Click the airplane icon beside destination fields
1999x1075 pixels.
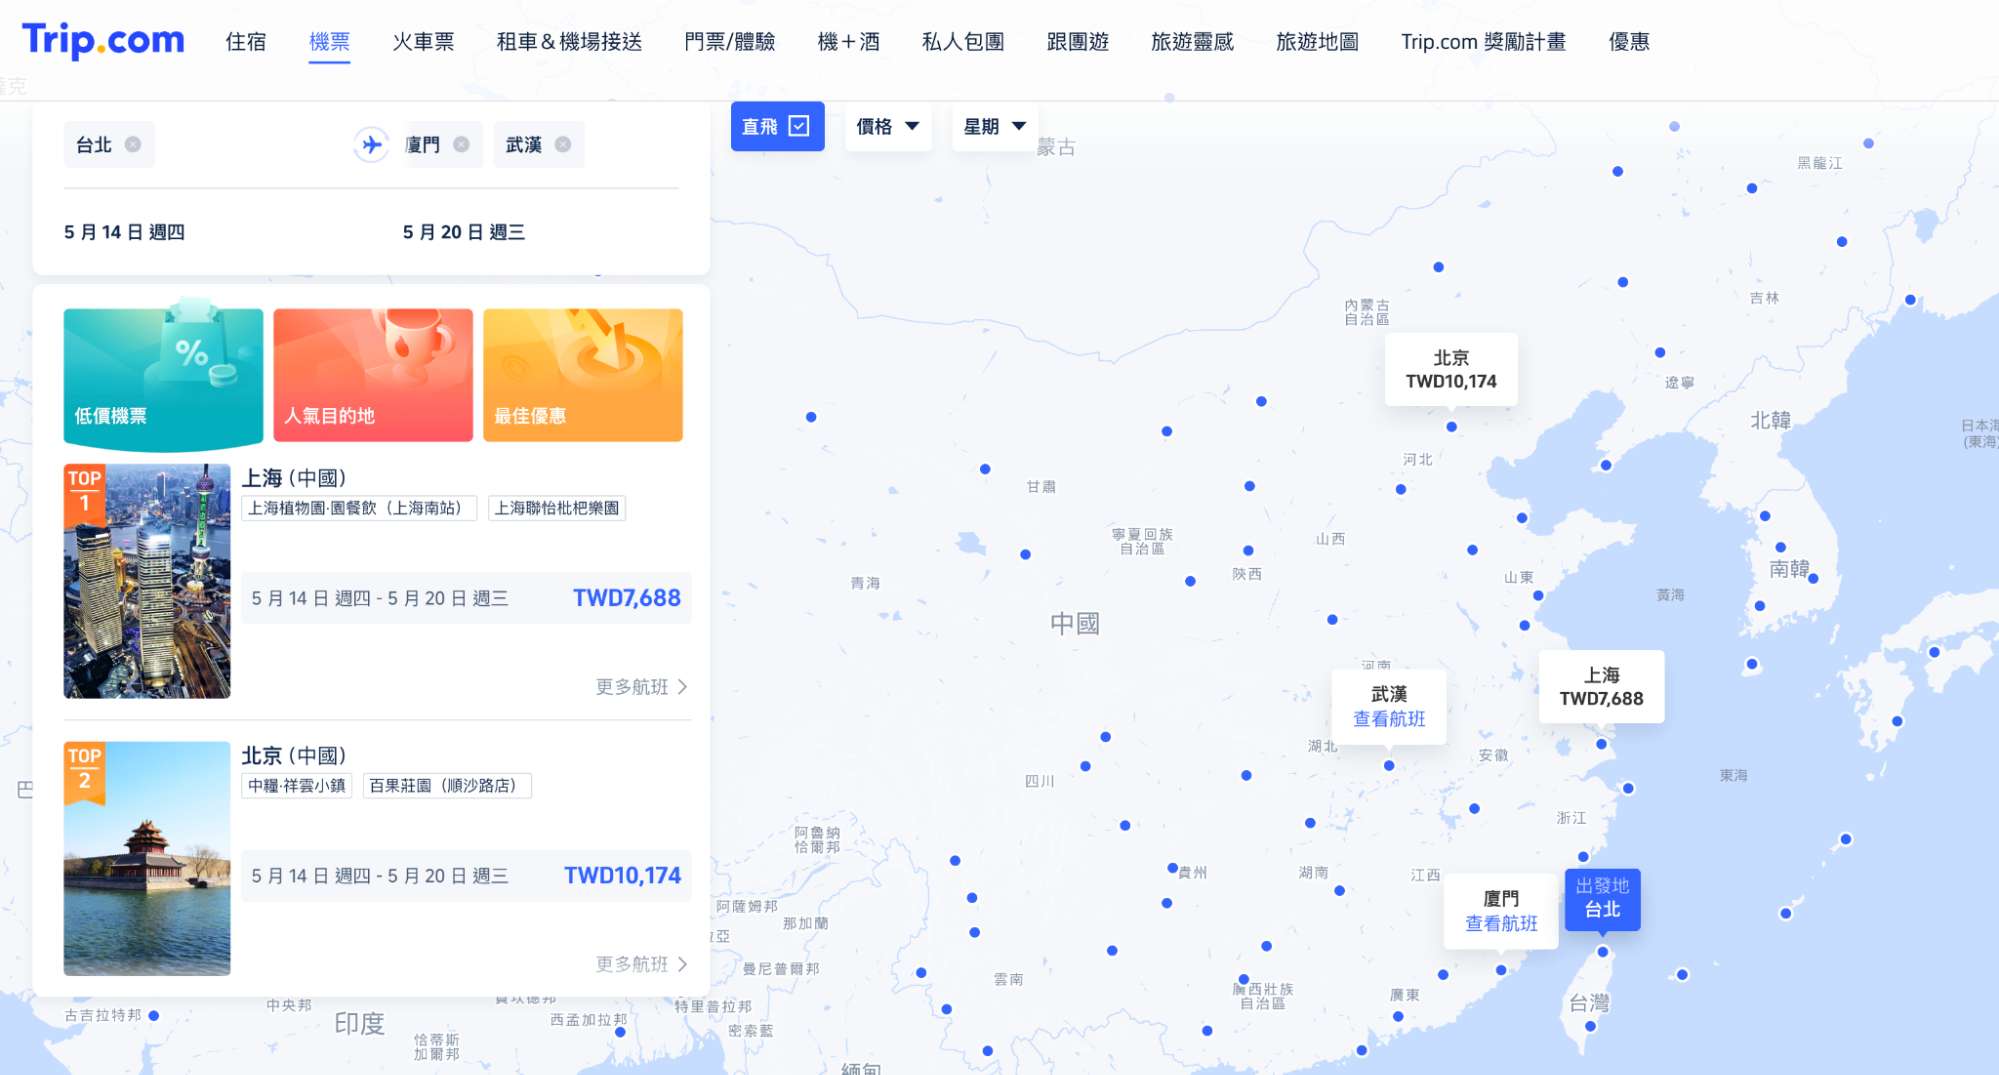coord(371,145)
